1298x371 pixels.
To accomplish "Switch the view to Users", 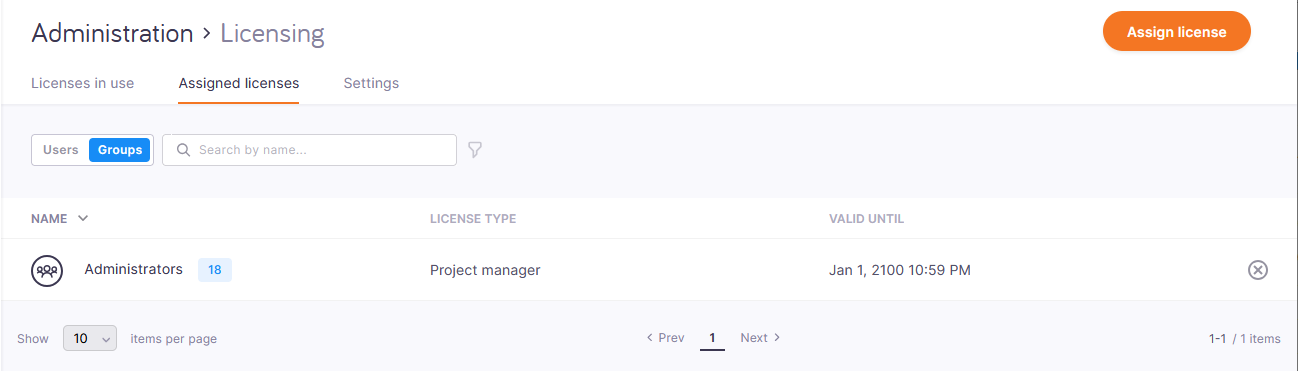I will tap(61, 150).
